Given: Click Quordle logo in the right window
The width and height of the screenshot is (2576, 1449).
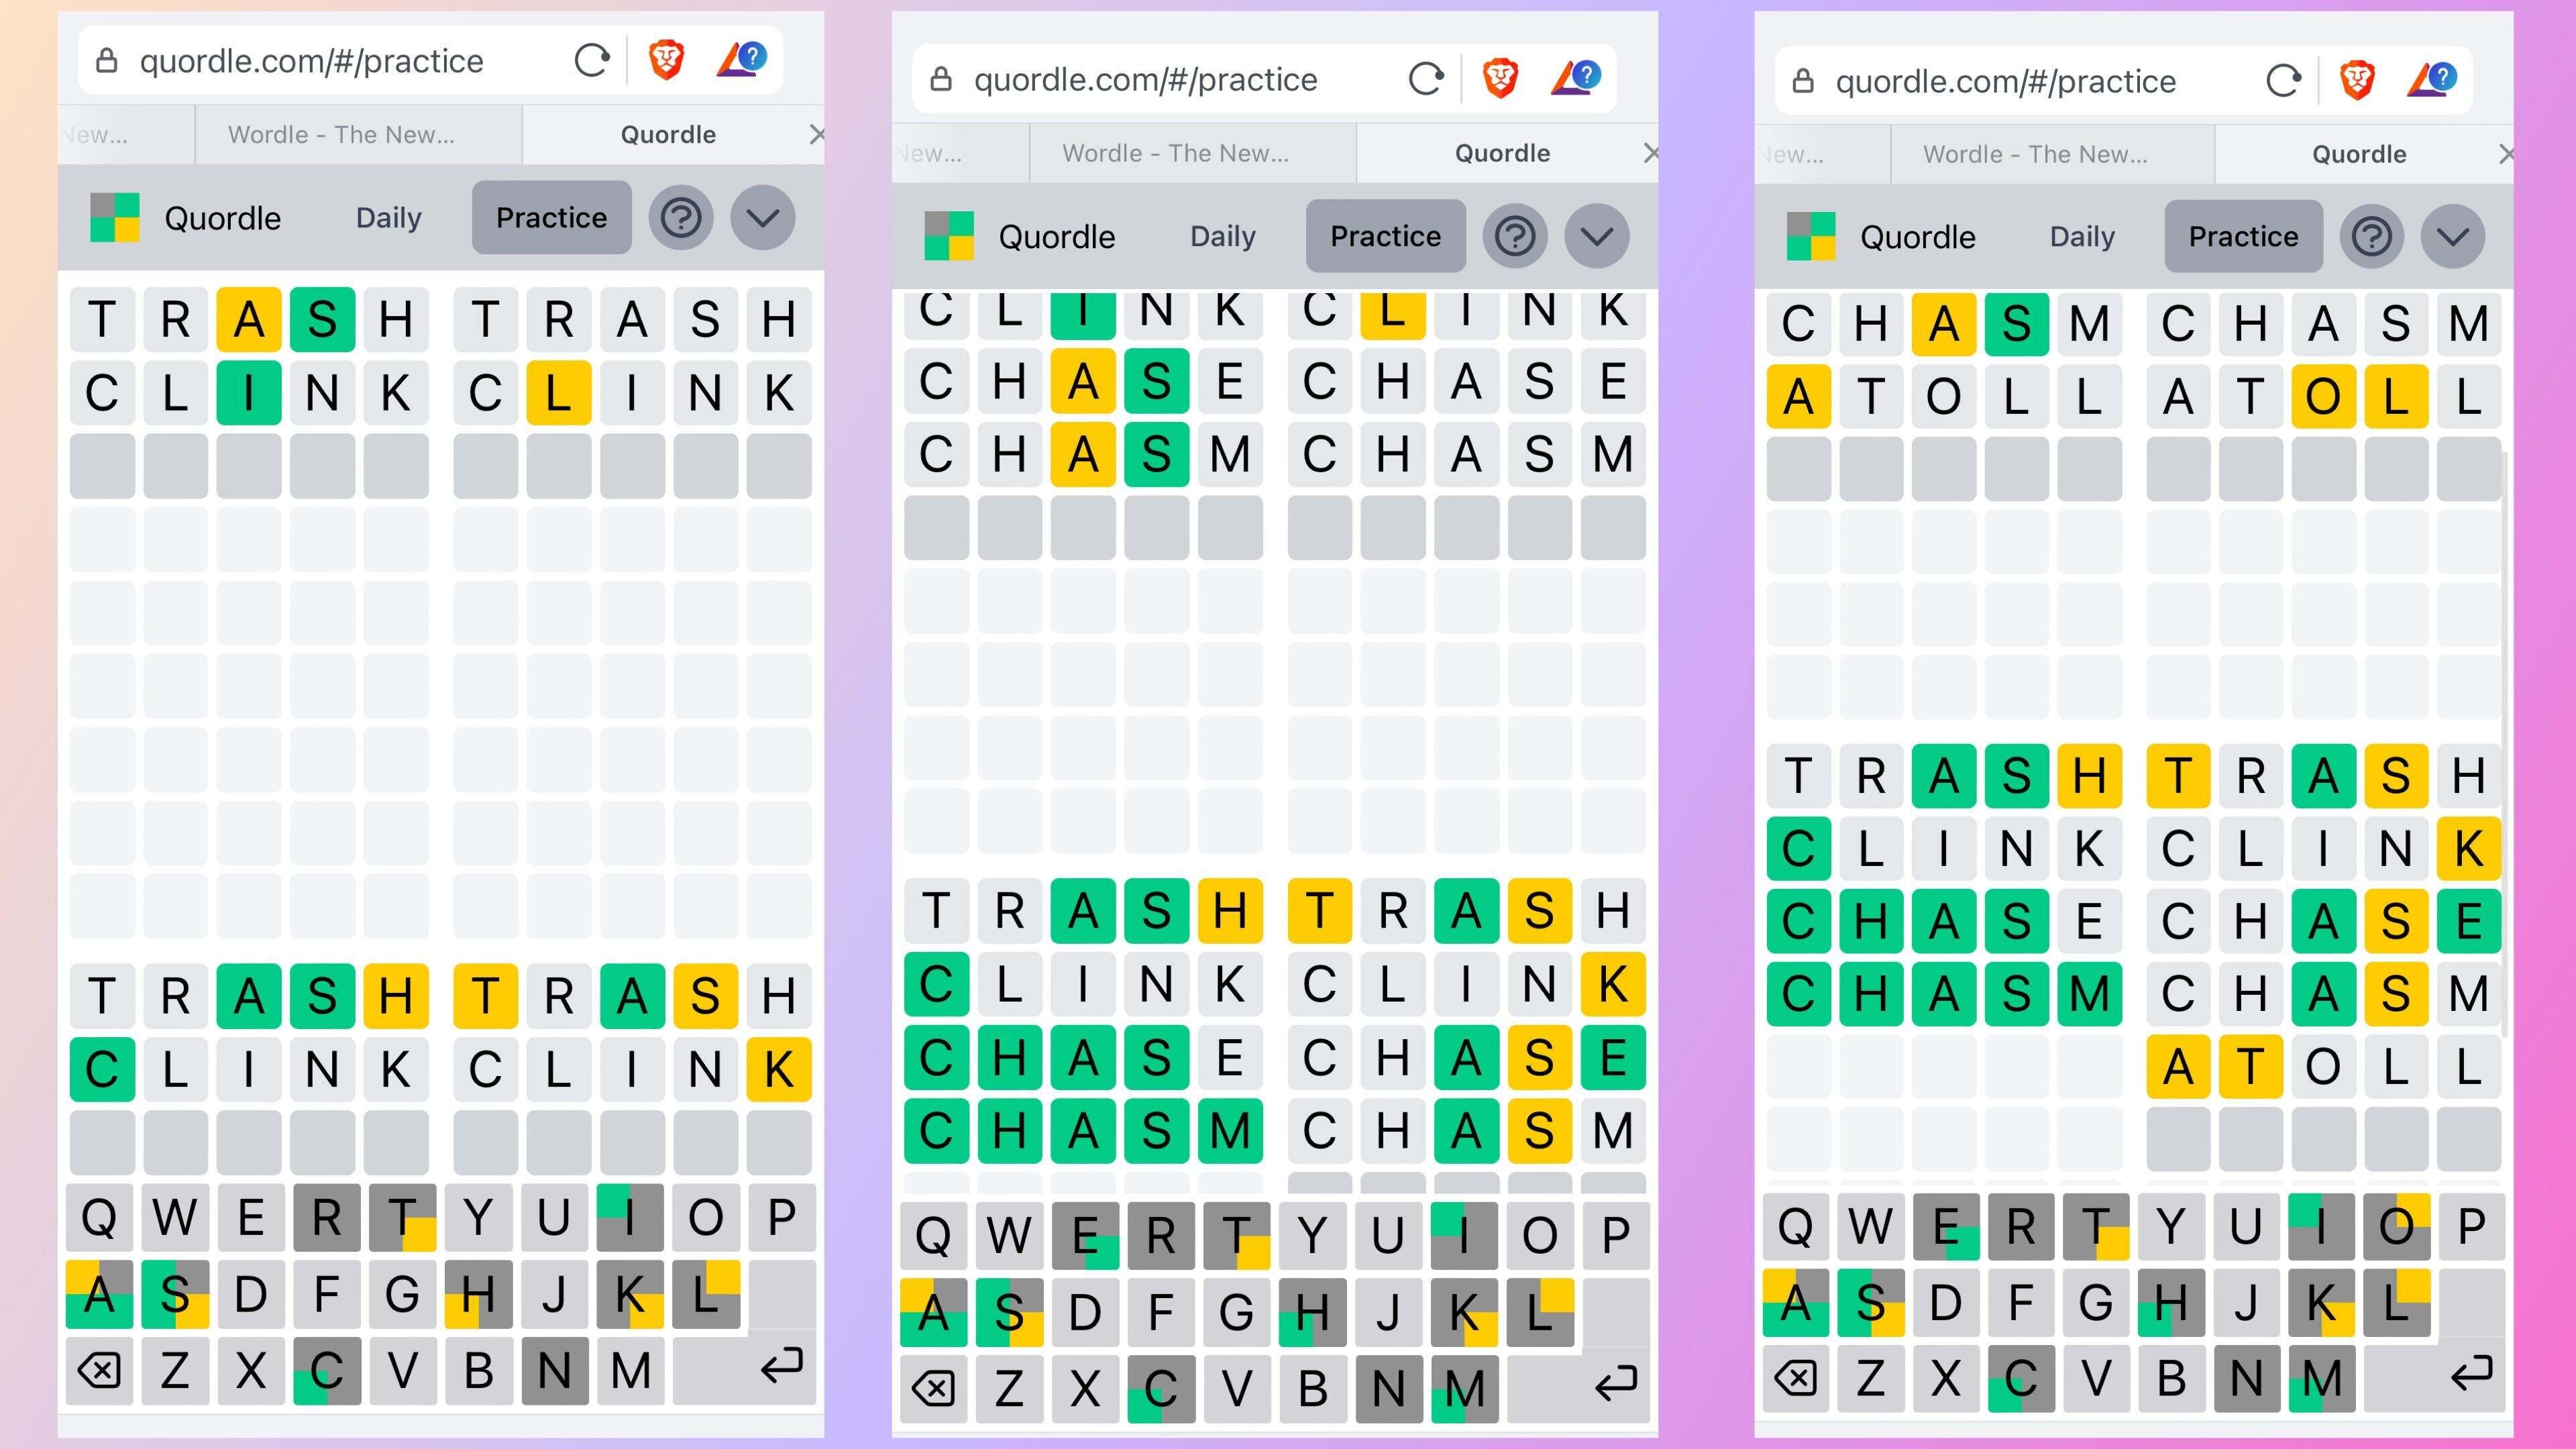Looking at the screenshot, I should coord(1810,236).
